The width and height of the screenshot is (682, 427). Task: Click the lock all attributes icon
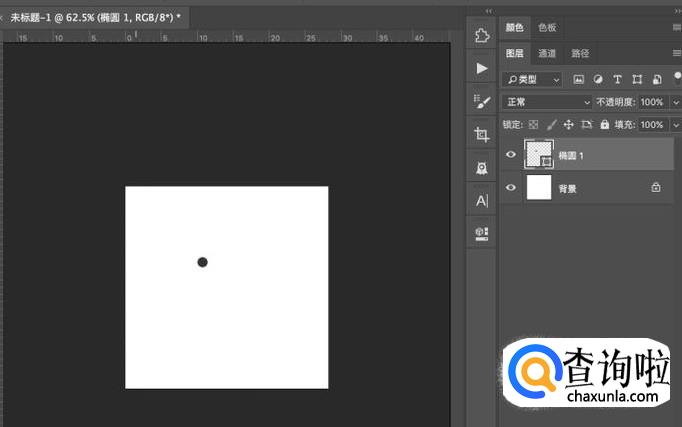click(604, 125)
